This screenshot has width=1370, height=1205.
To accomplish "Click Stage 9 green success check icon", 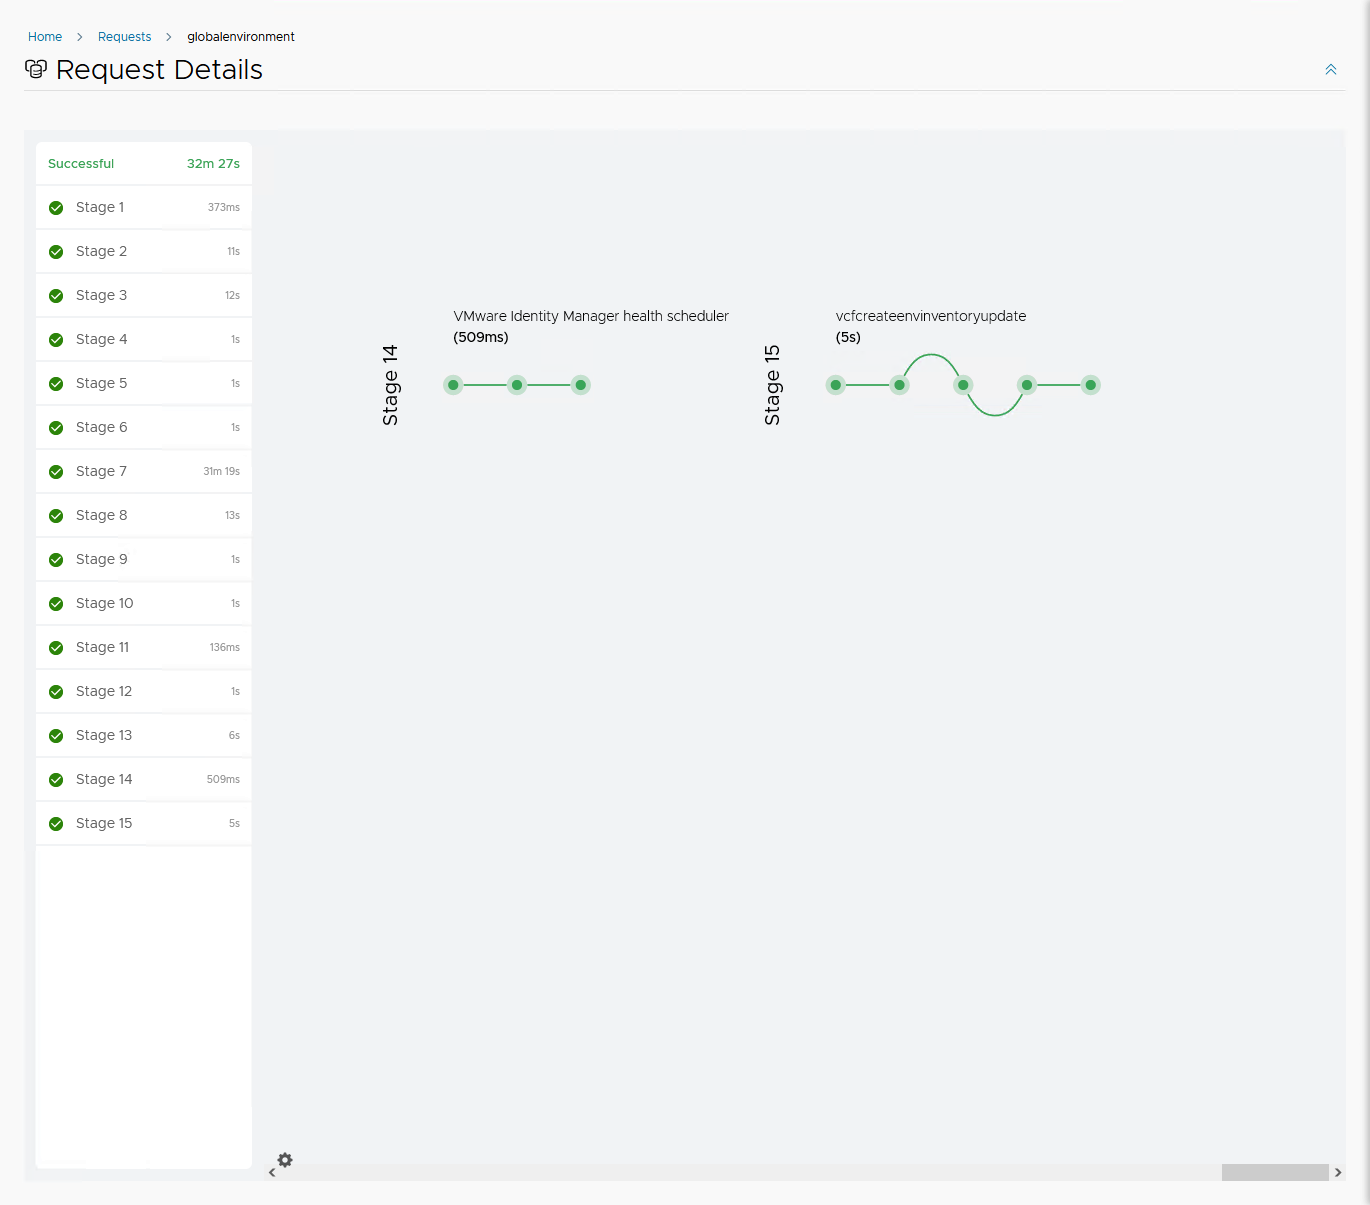I will point(56,560).
